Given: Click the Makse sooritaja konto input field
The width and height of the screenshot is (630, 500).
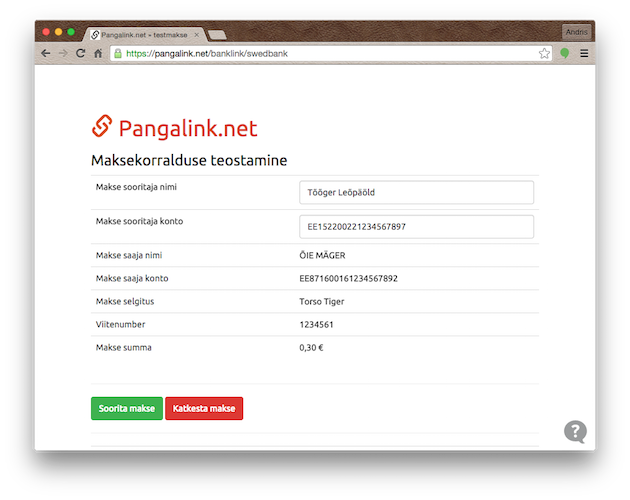Looking at the screenshot, I should (x=416, y=226).
